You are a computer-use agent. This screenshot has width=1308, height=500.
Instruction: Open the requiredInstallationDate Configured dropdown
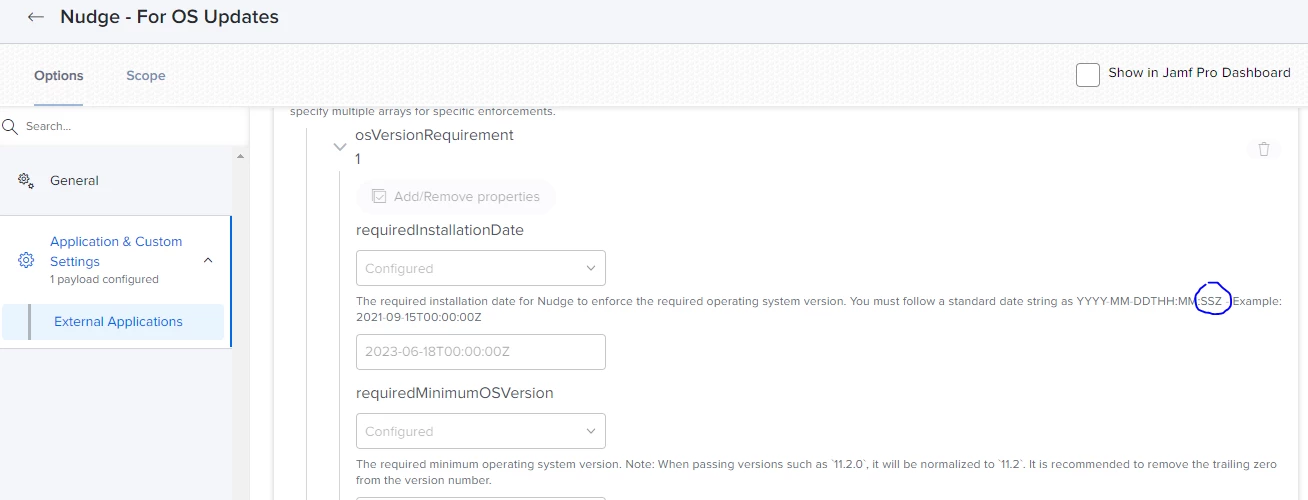point(481,268)
